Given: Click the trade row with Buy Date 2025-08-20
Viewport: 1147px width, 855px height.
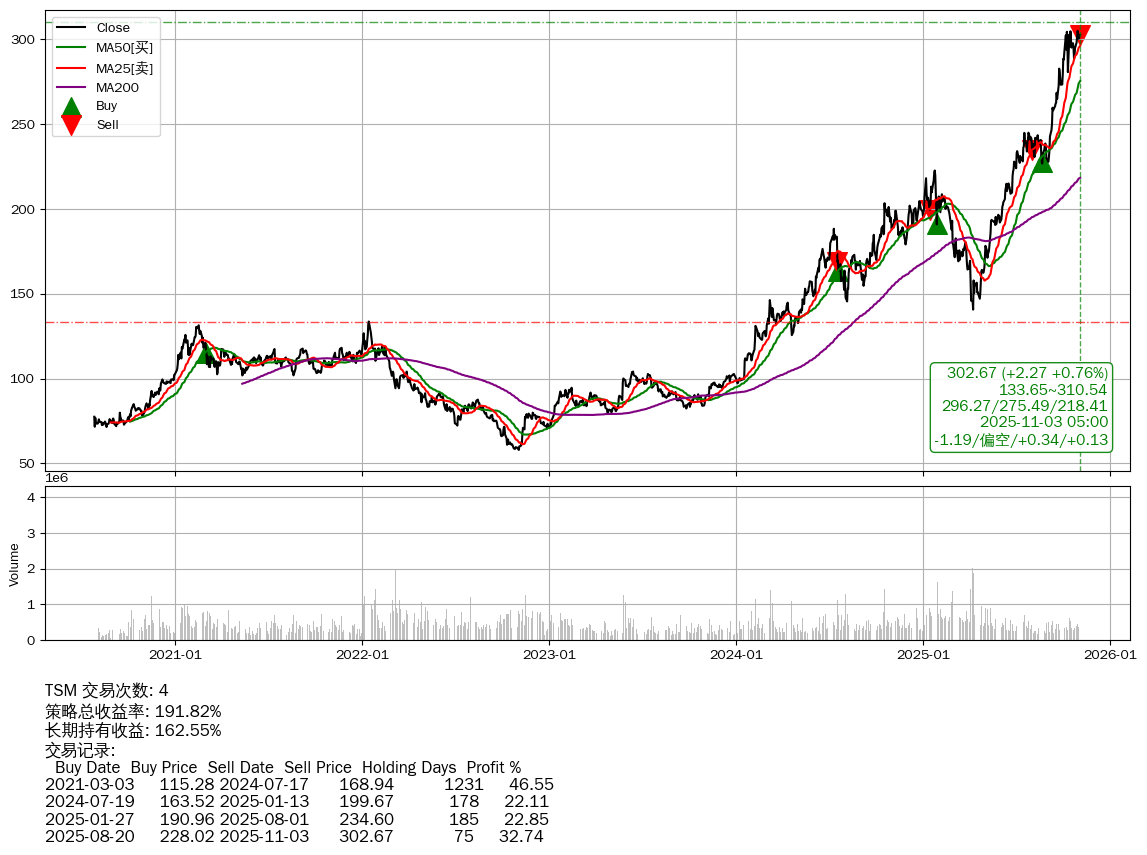Looking at the screenshot, I should point(294,836).
